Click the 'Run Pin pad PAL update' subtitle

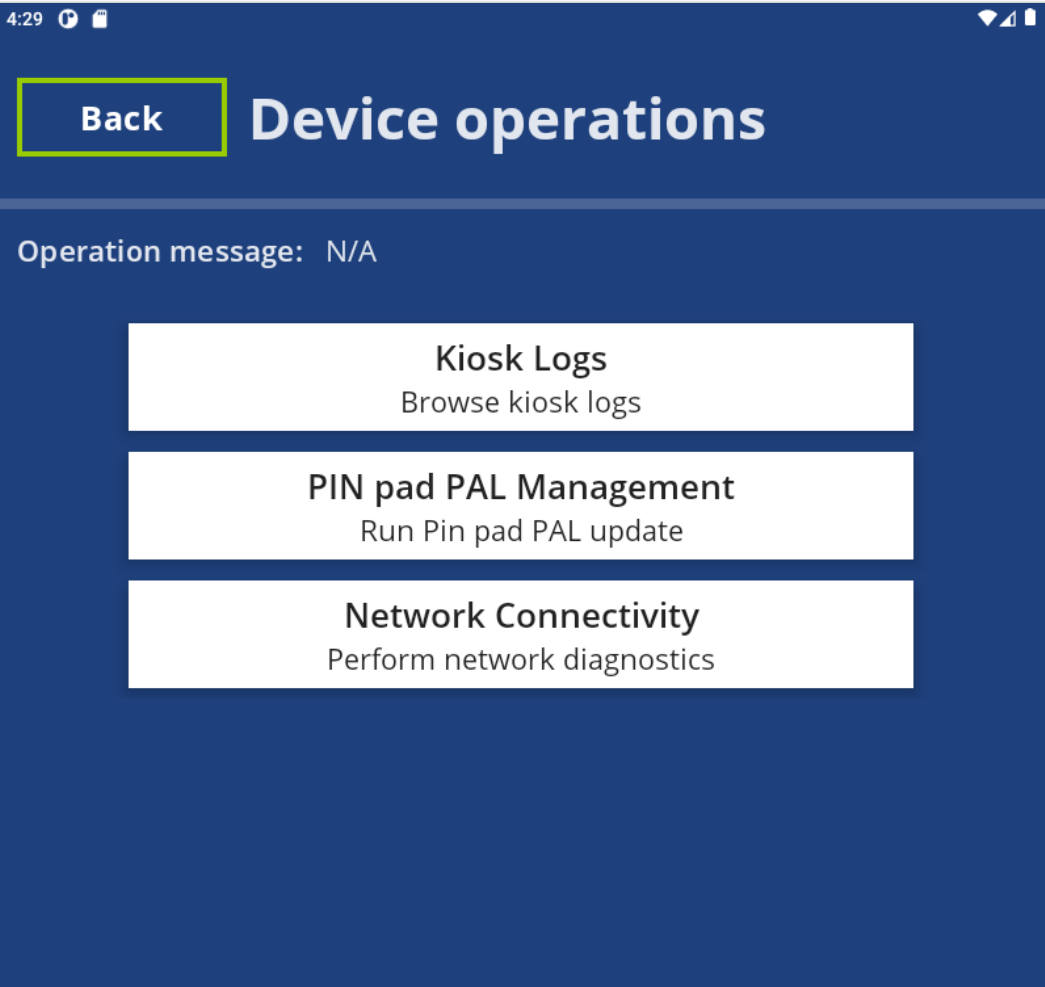coord(521,531)
